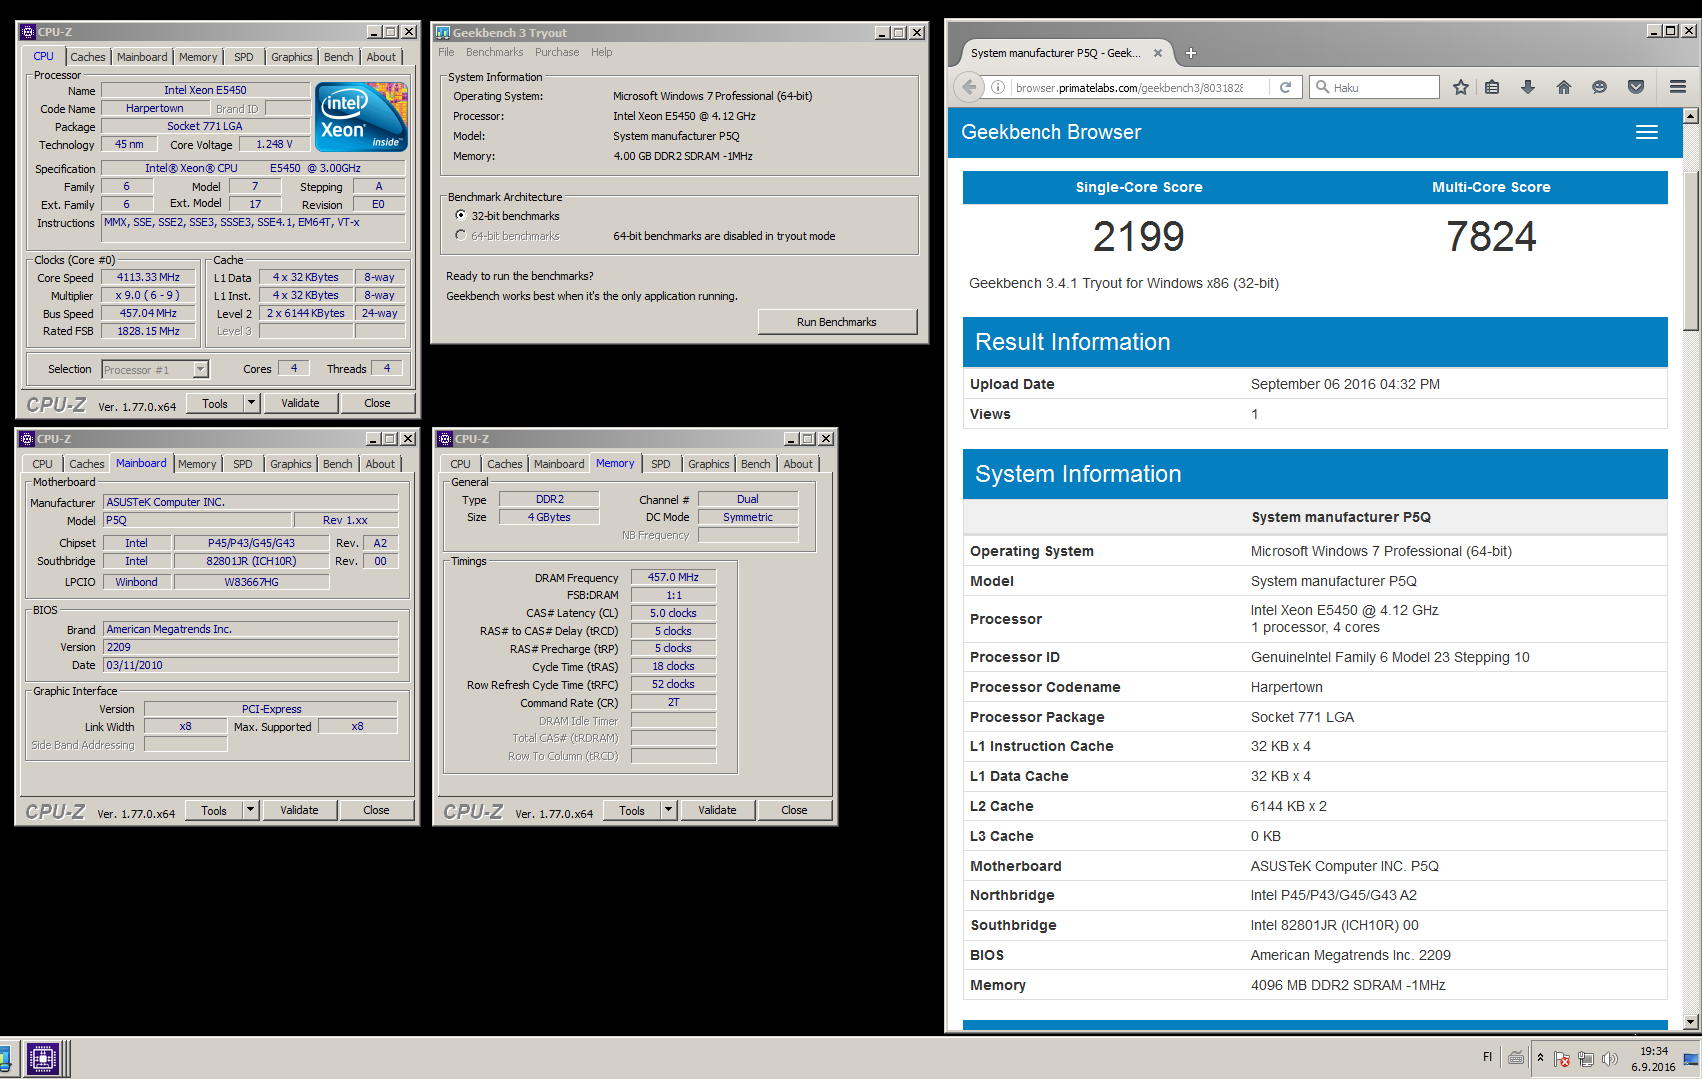Click the page scrollbar up arrow

(x=1691, y=117)
